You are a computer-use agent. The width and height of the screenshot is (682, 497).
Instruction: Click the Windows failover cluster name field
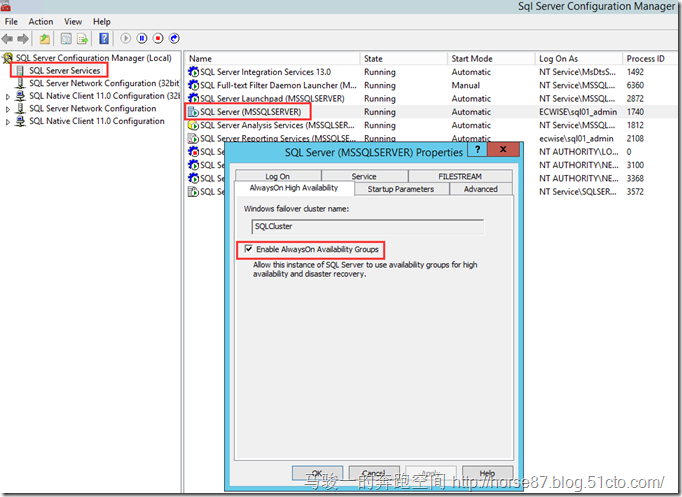click(x=368, y=227)
